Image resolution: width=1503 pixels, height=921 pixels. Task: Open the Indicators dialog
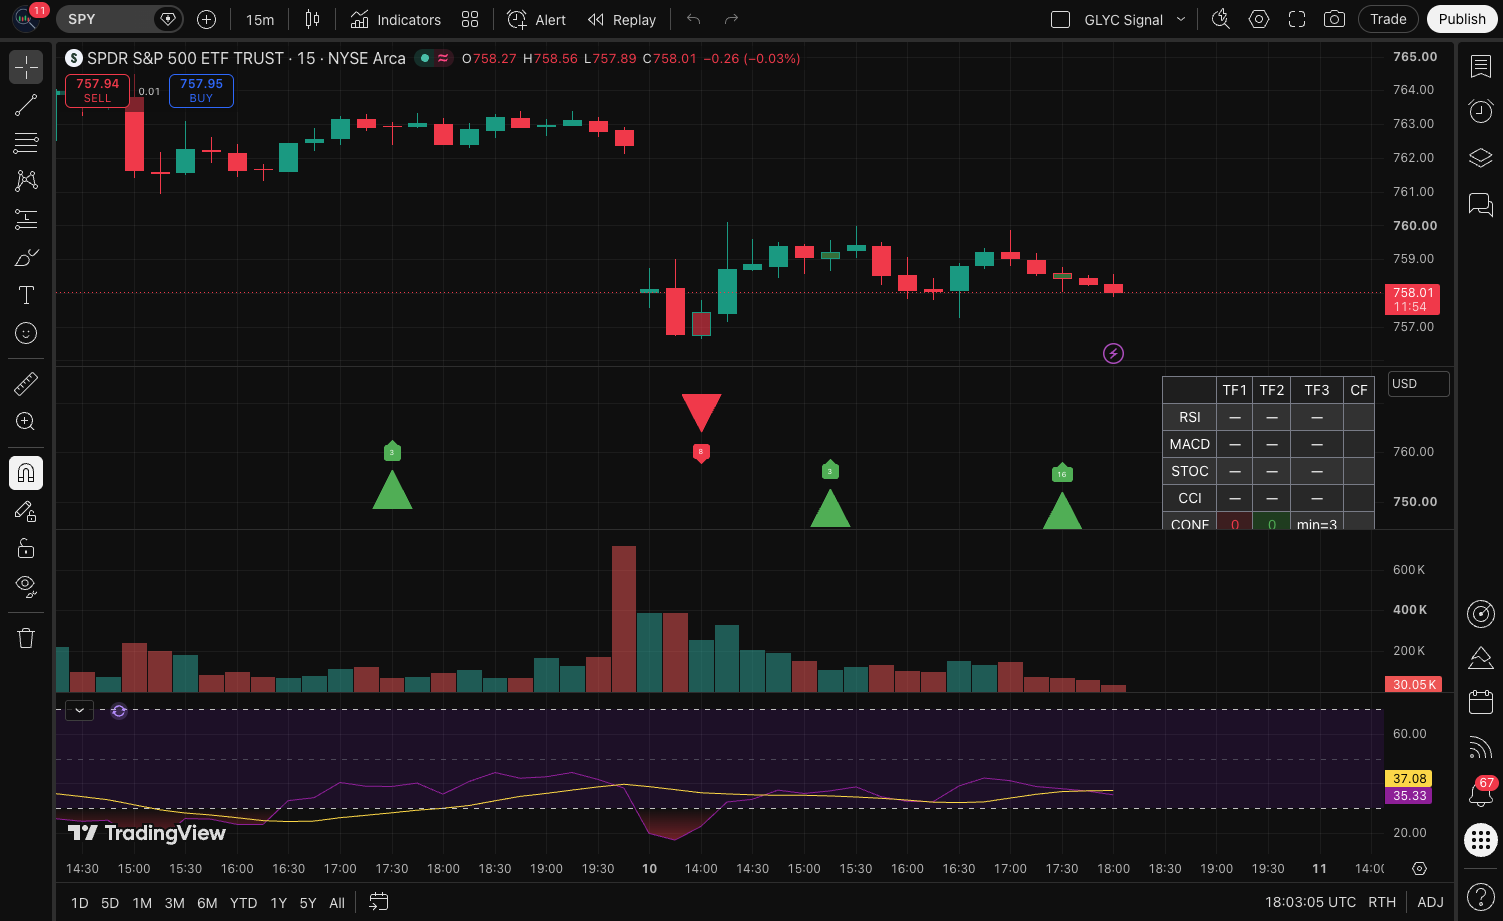click(396, 19)
